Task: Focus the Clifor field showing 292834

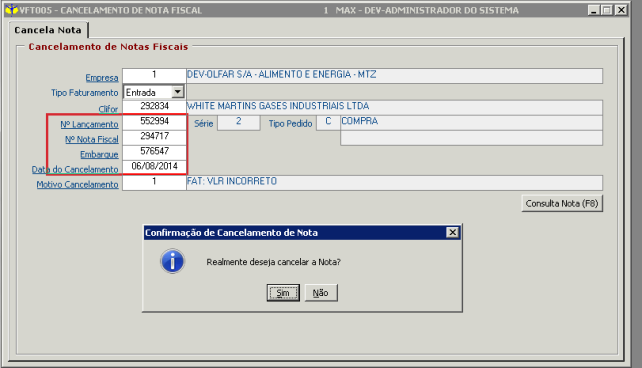Action: [154, 107]
